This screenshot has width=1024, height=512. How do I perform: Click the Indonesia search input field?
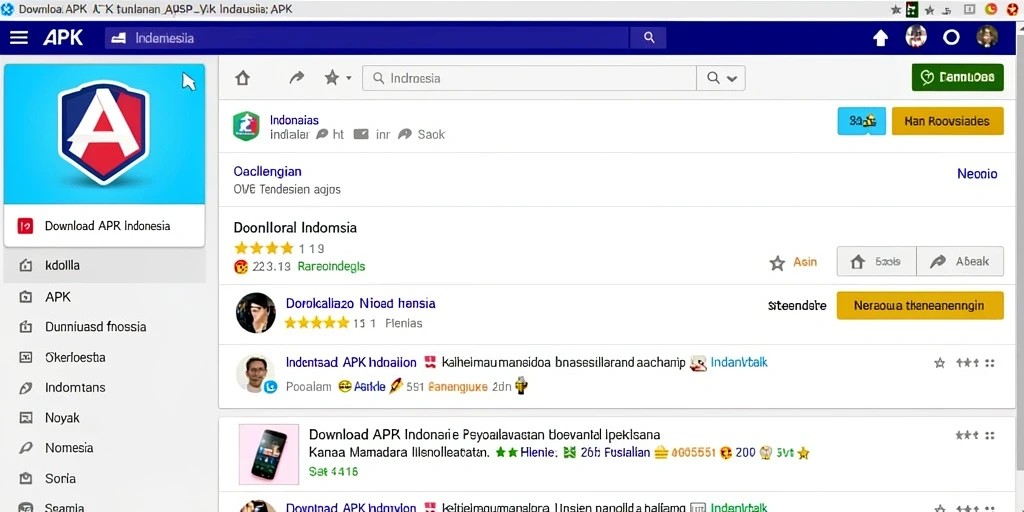pos(530,78)
